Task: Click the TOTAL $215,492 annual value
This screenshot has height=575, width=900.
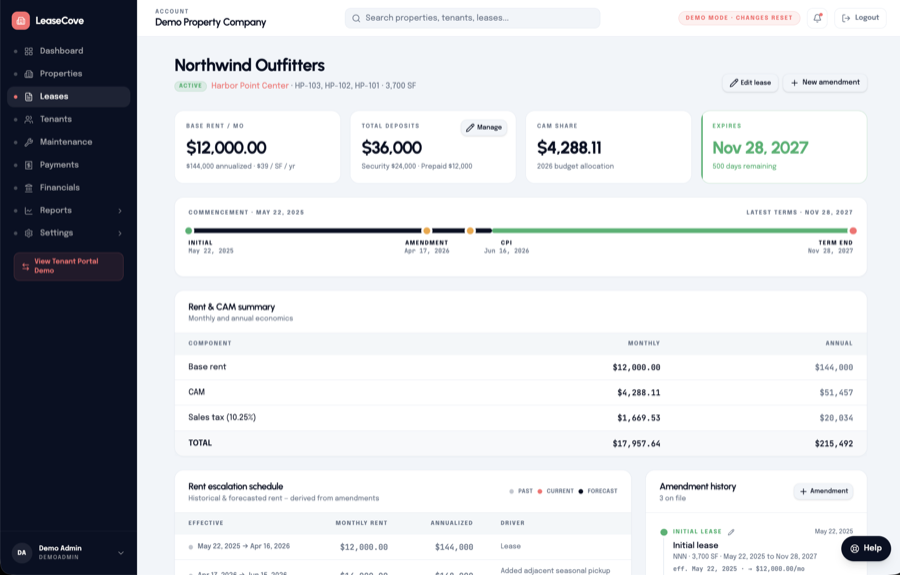Action: pos(833,444)
